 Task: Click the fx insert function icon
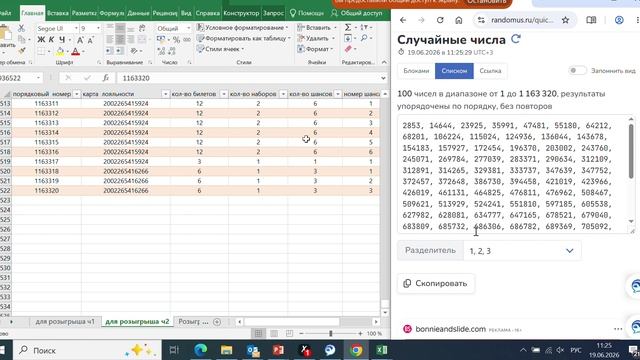coord(105,78)
